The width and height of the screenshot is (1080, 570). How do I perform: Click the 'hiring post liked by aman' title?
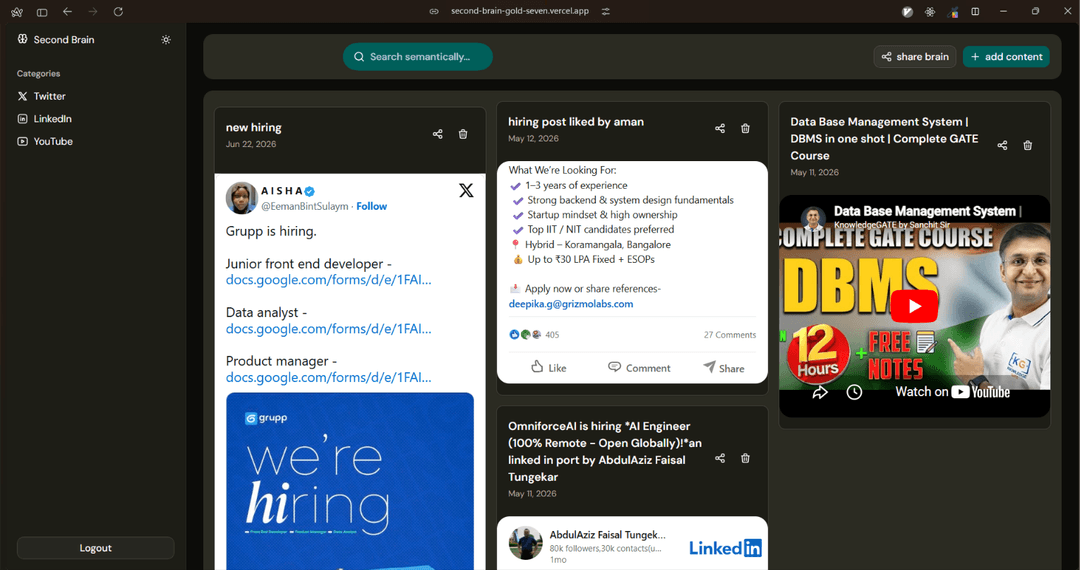pyautogui.click(x=576, y=122)
